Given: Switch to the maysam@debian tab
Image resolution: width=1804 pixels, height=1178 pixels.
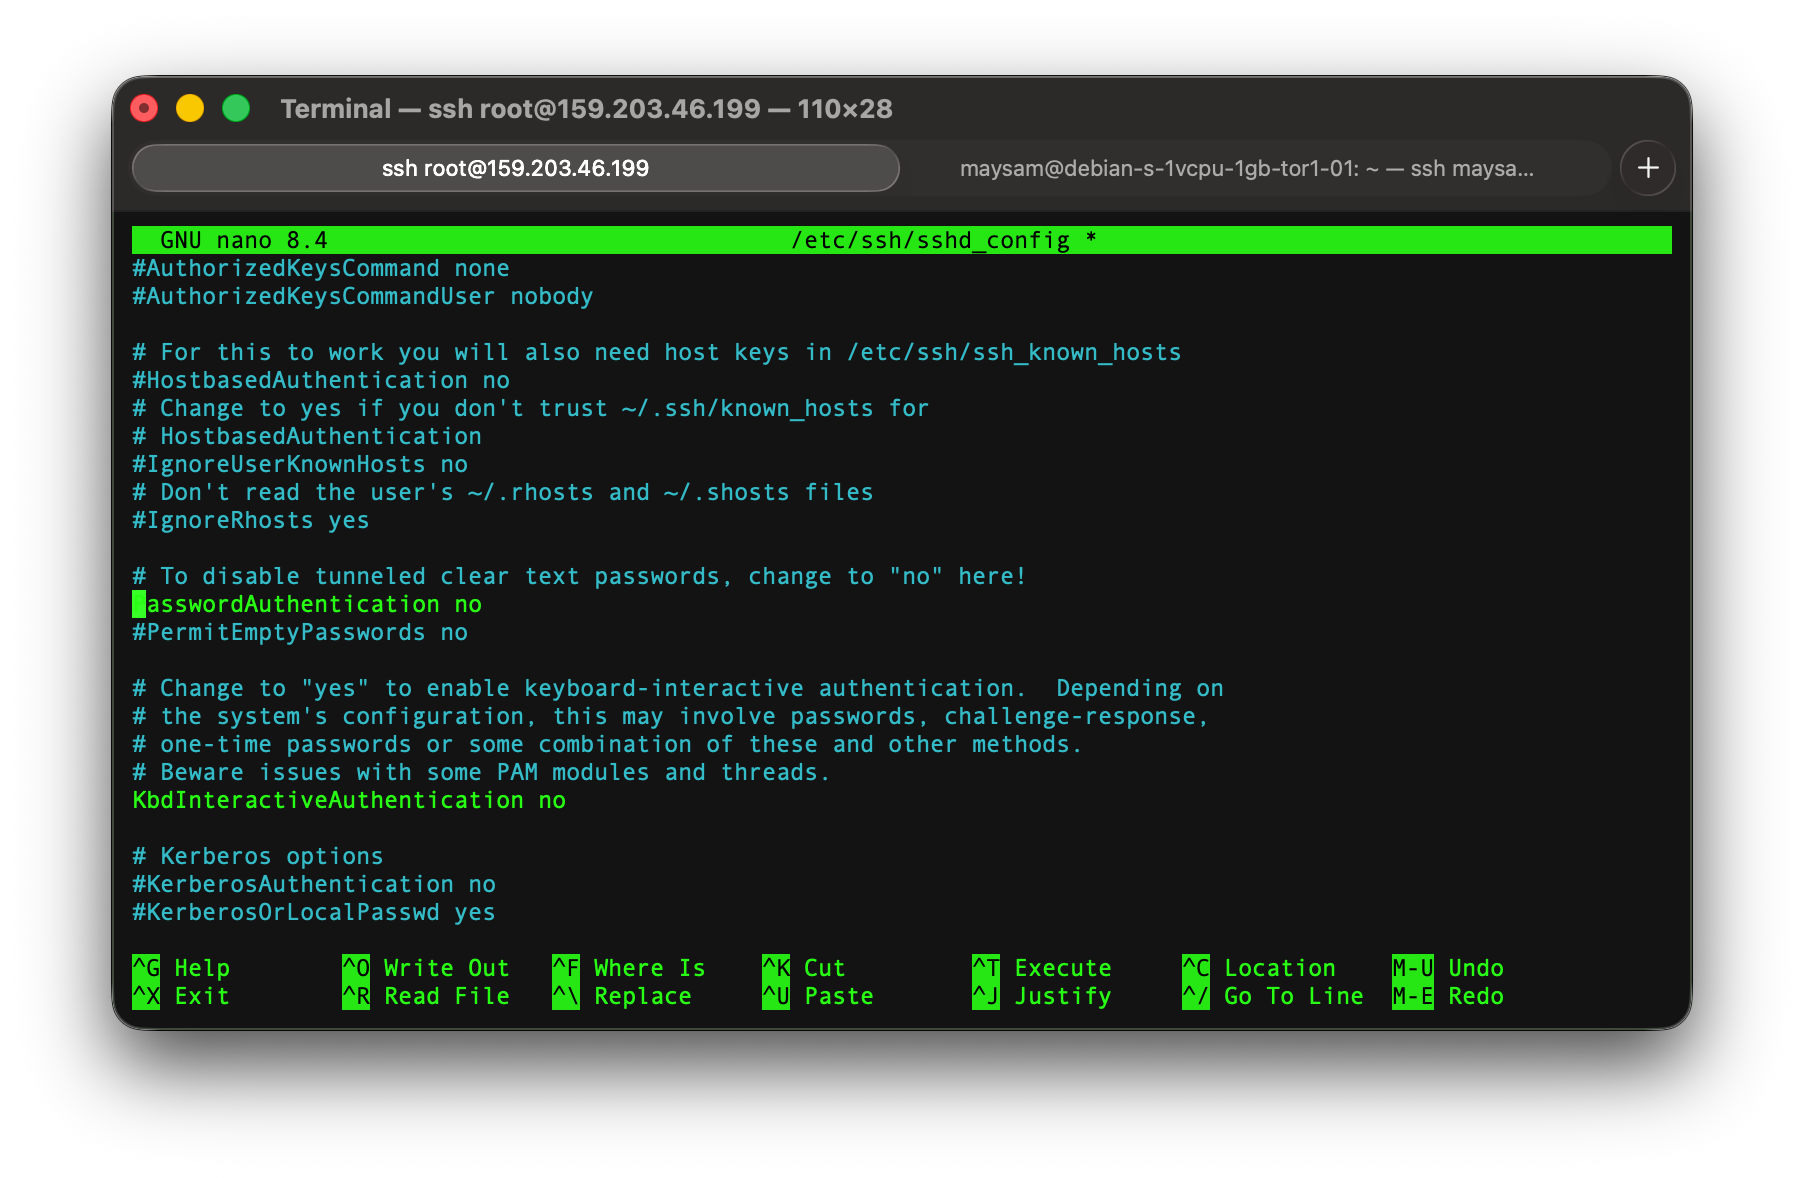Looking at the screenshot, I should pos(1246,168).
